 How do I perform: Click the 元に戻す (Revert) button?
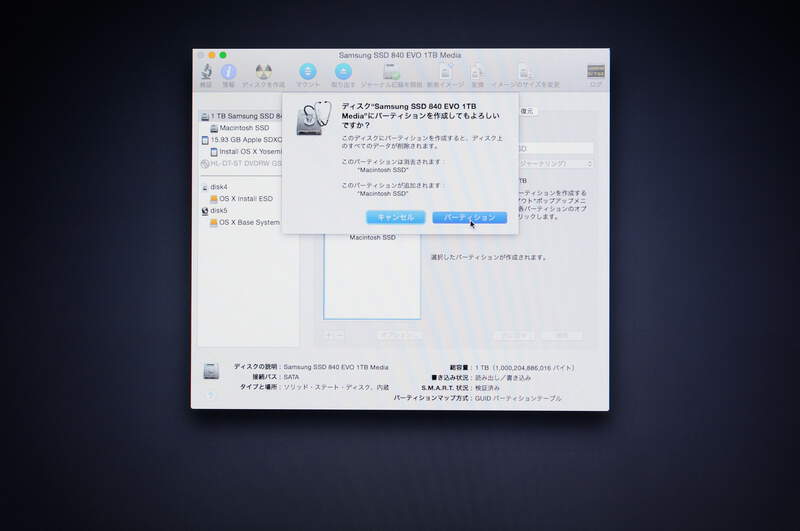click(x=514, y=336)
